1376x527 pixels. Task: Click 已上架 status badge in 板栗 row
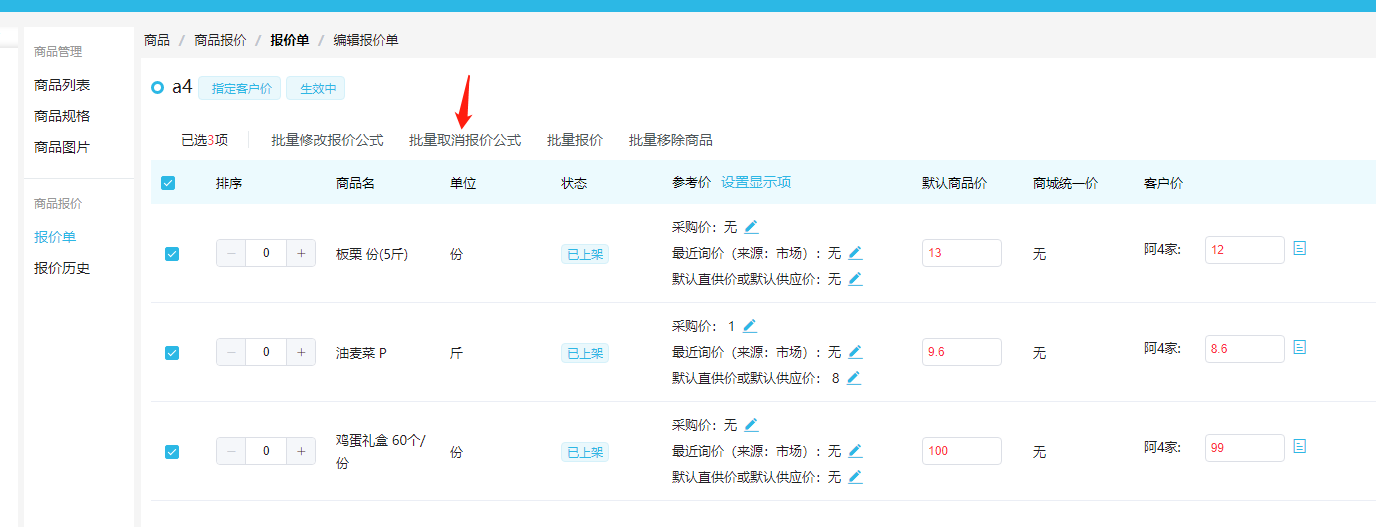pos(585,254)
